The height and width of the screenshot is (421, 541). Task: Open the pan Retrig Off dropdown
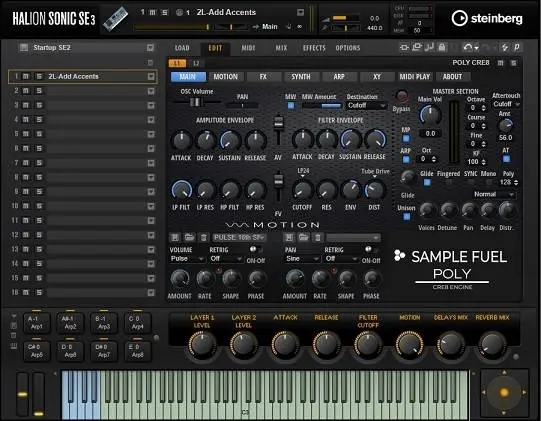click(341, 259)
